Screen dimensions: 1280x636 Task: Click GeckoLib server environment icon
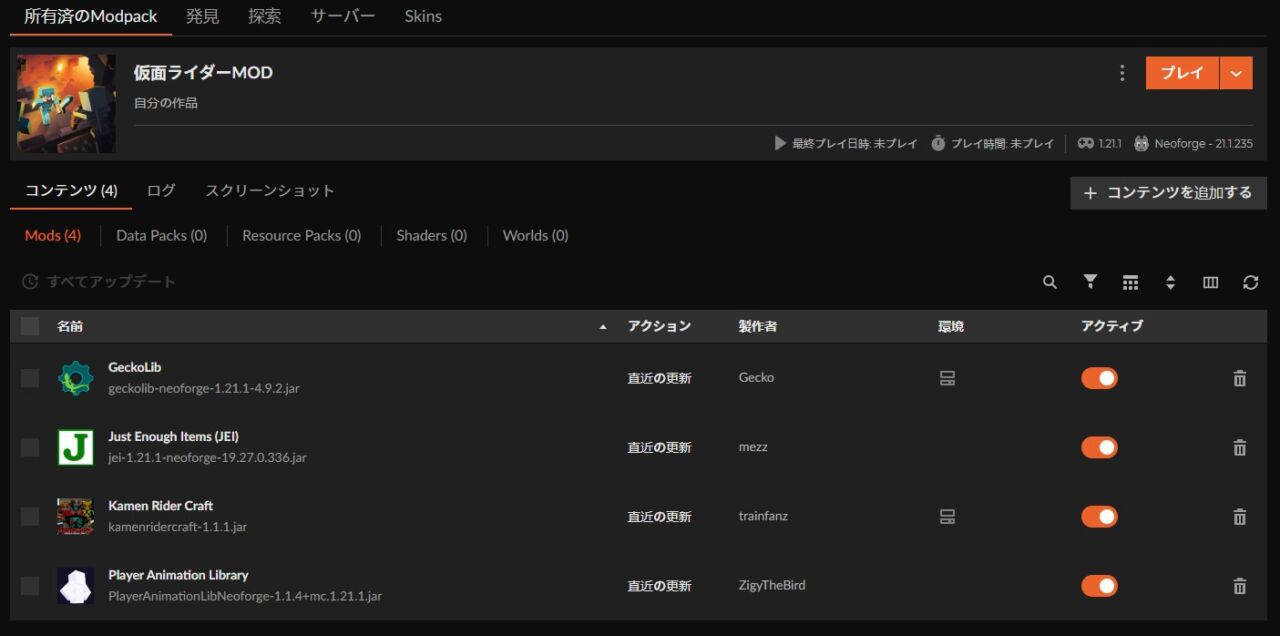coord(947,378)
